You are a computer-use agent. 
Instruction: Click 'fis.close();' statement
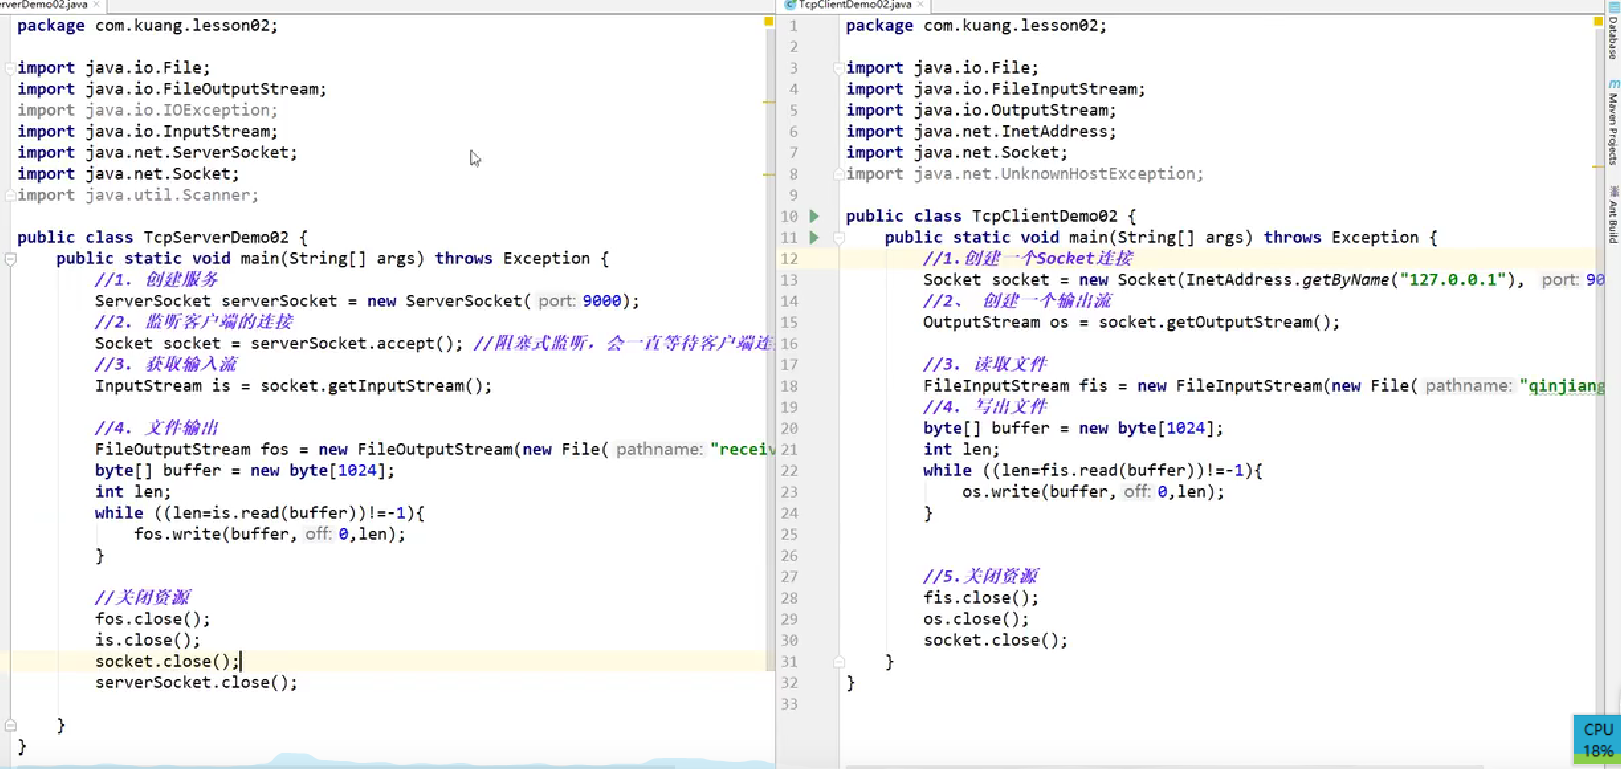coord(981,598)
